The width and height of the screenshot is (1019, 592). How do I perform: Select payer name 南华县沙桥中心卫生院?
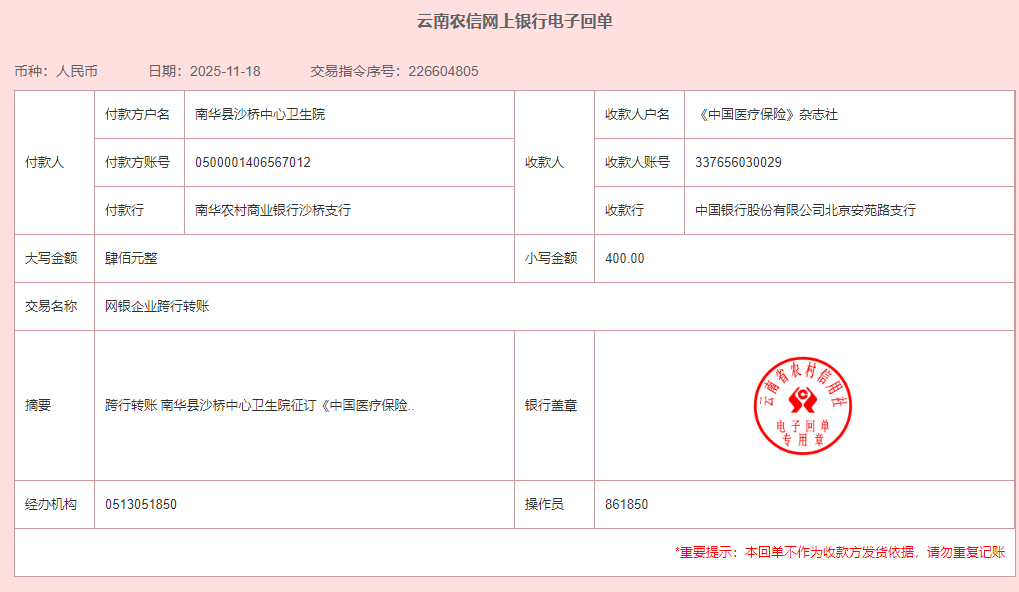click(x=260, y=114)
